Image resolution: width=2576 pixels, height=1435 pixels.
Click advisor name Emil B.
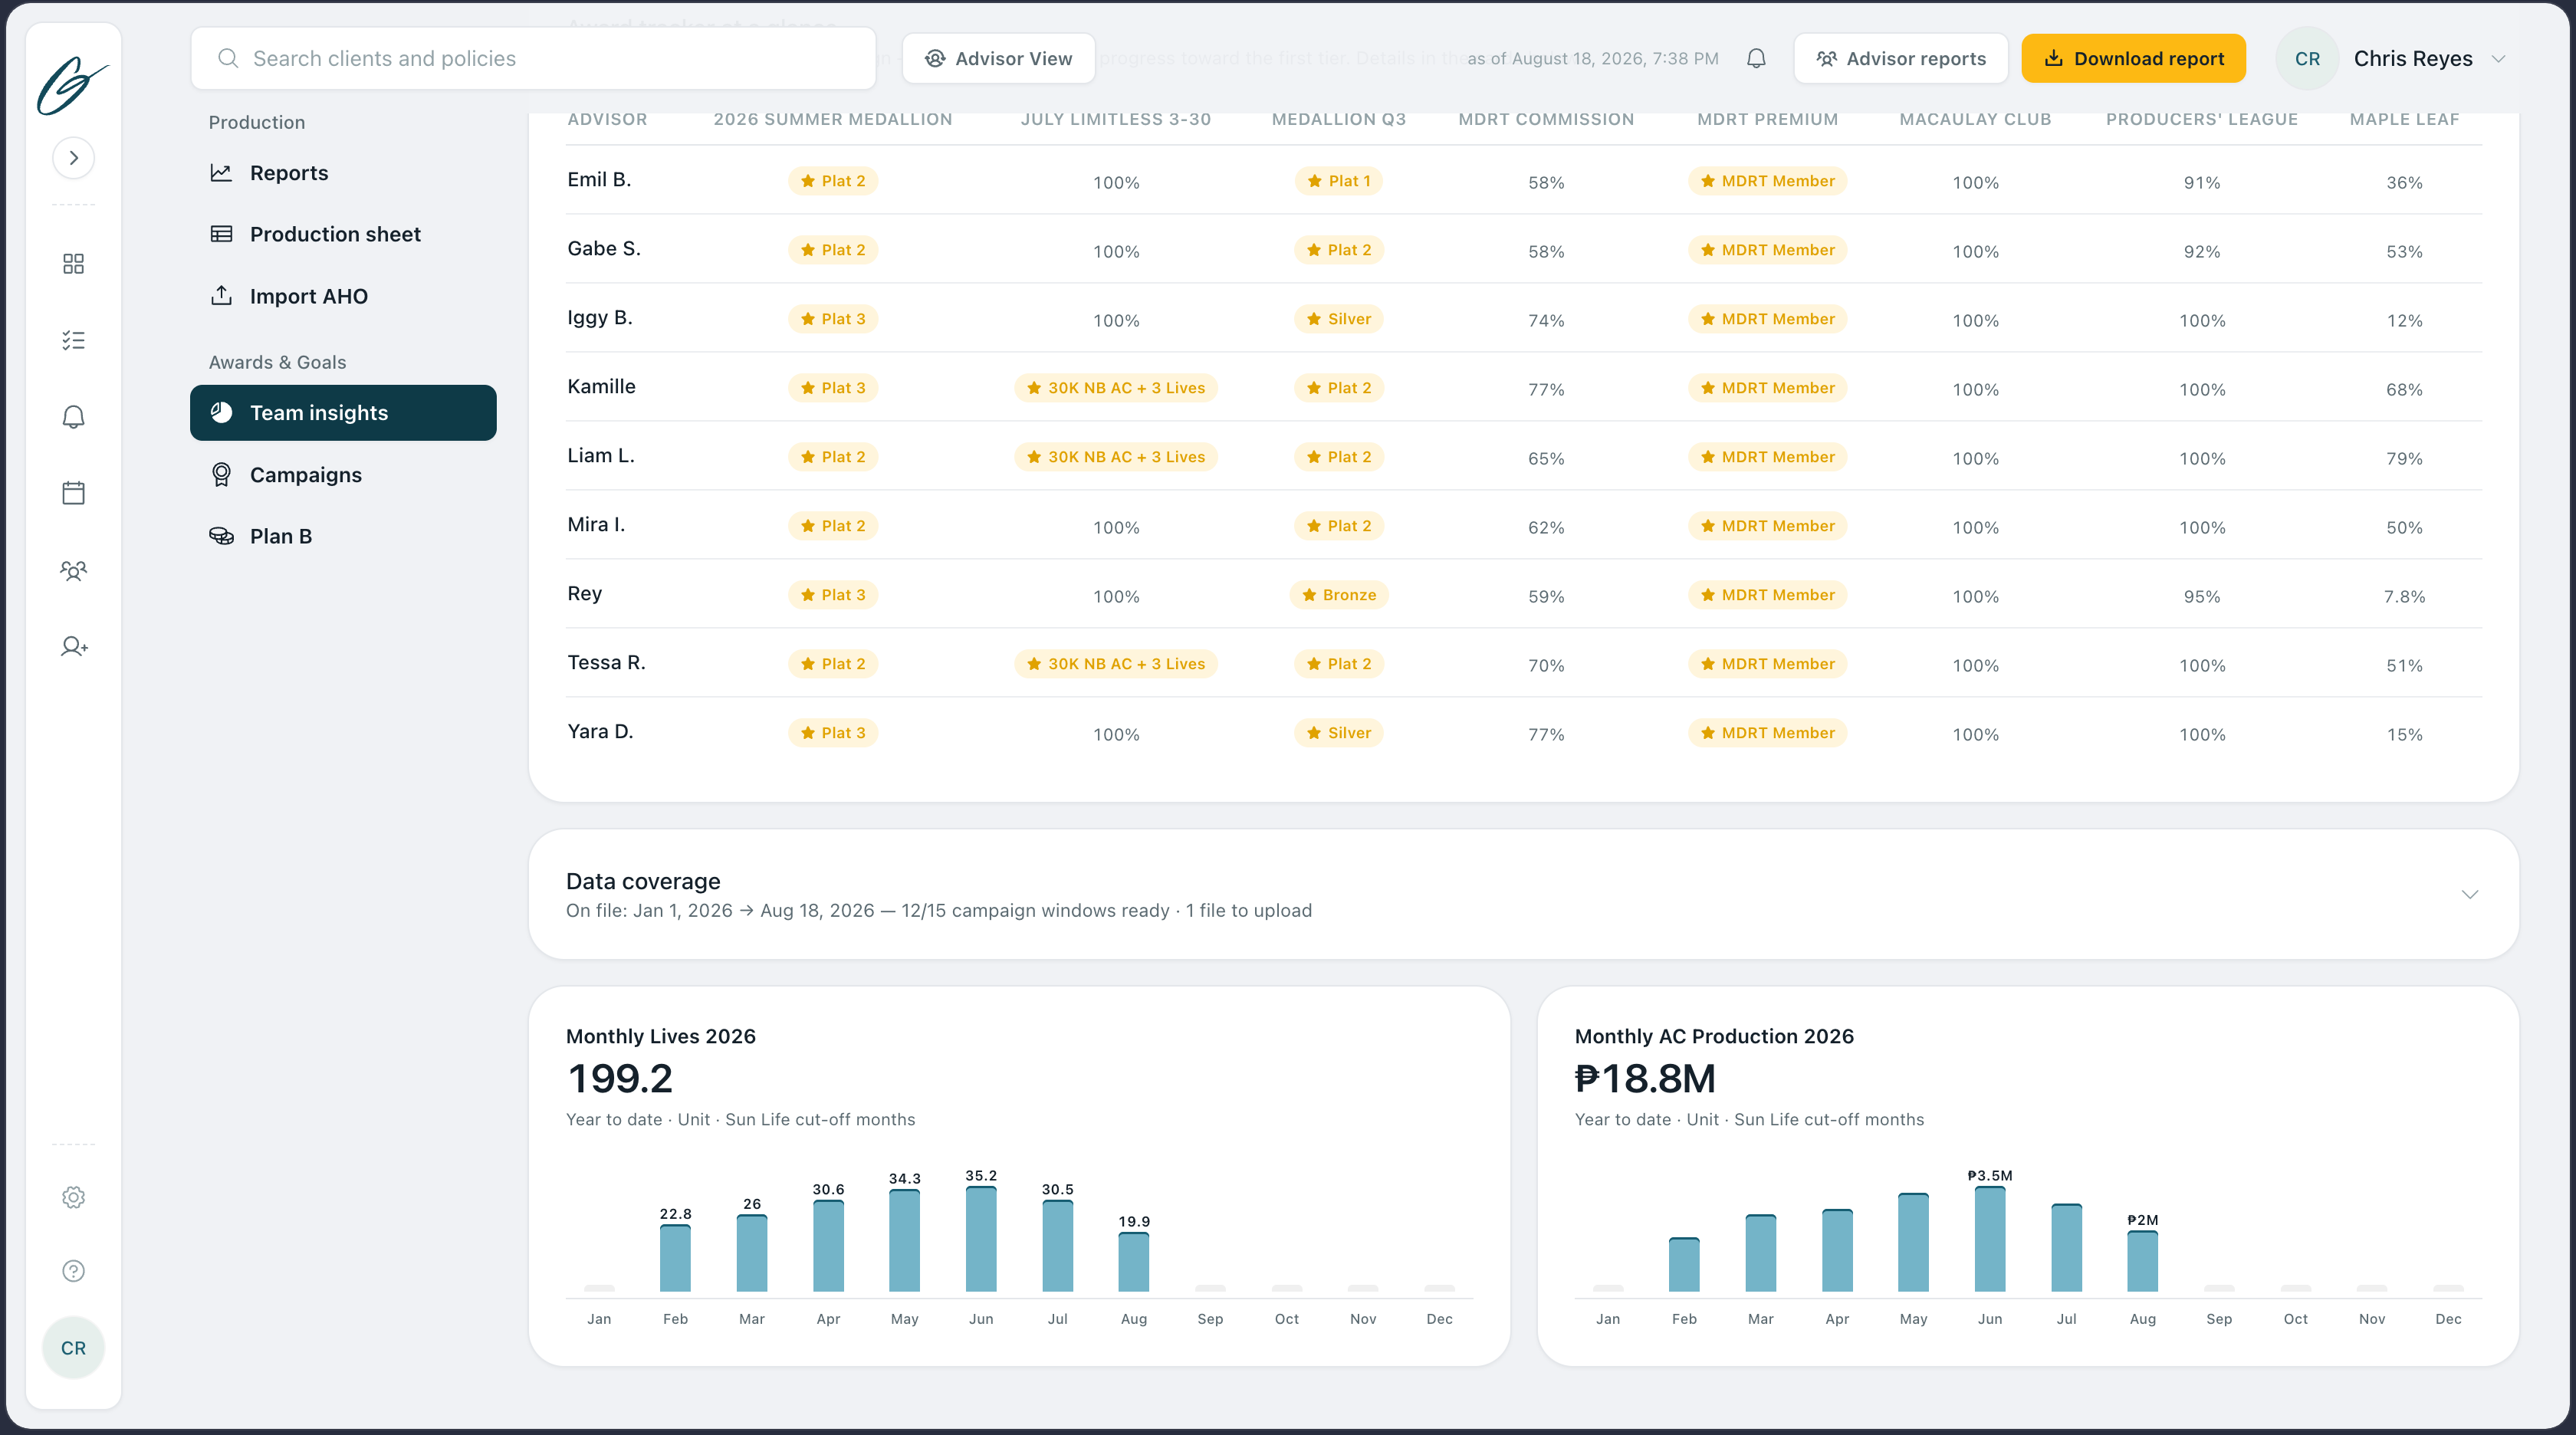click(599, 180)
